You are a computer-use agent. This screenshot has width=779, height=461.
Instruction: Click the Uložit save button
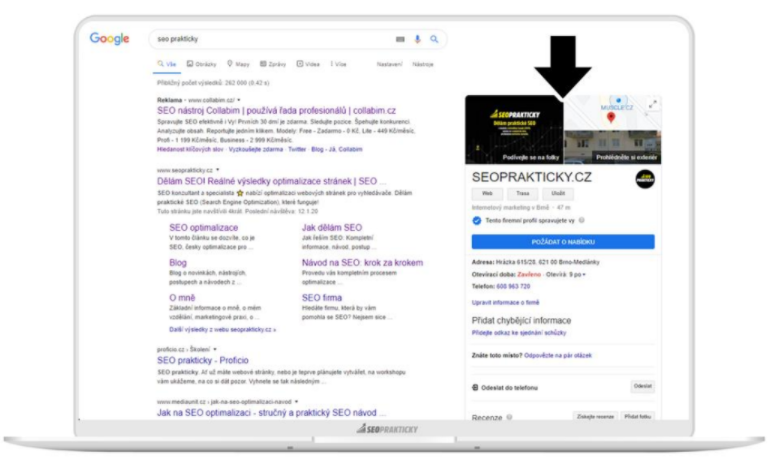[558, 193]
